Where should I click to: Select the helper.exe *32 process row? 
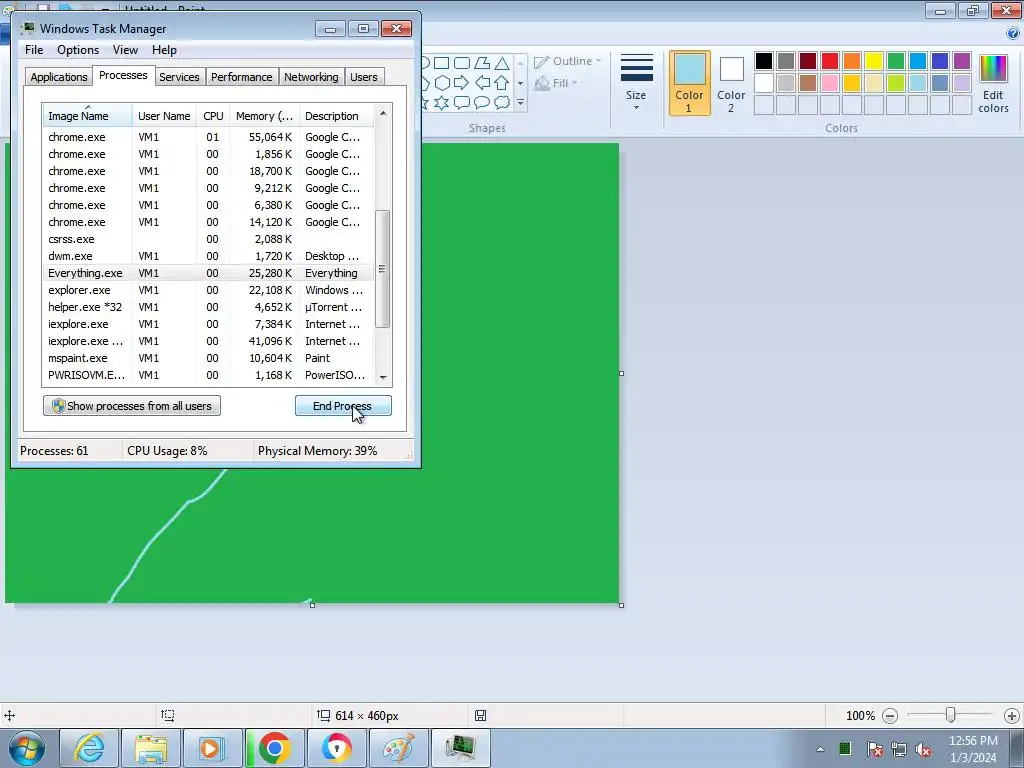208,307
